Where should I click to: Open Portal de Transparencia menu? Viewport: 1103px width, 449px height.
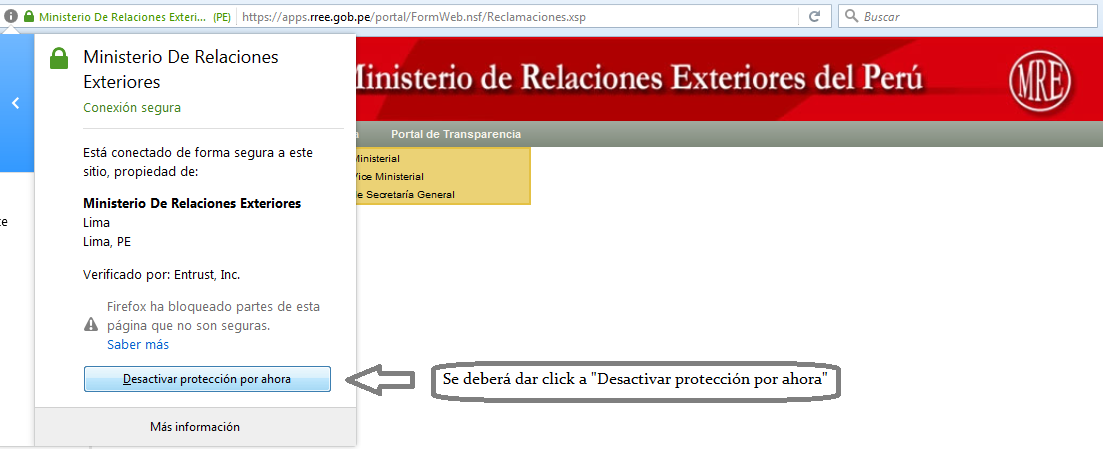click(456, 134)
